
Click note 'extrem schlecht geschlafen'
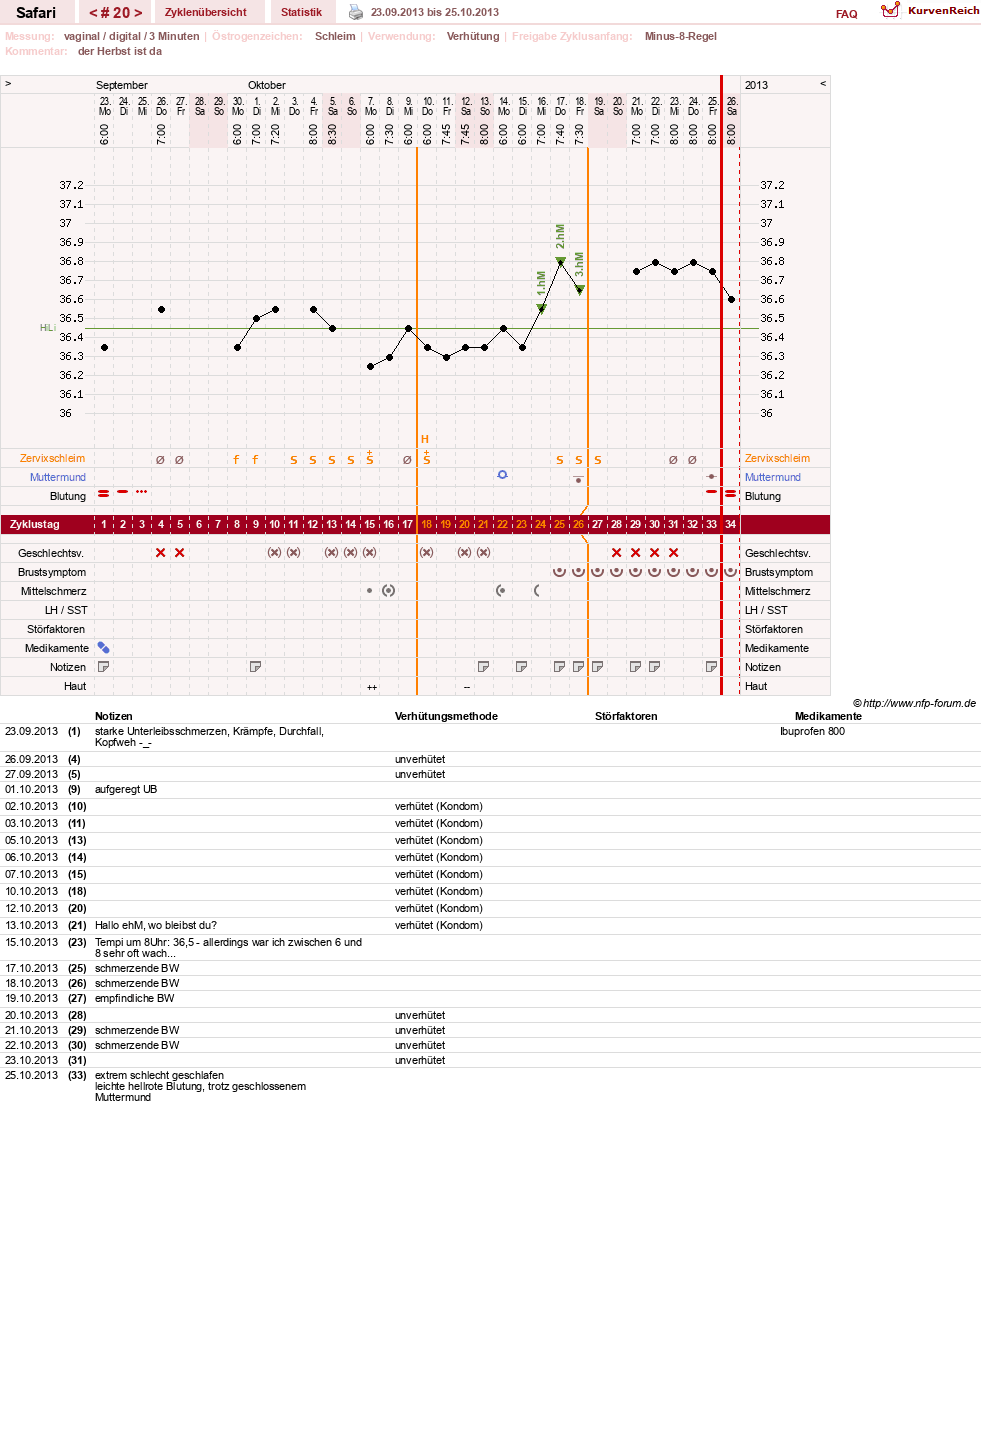pyautogui.click(x=159, y=1075)
